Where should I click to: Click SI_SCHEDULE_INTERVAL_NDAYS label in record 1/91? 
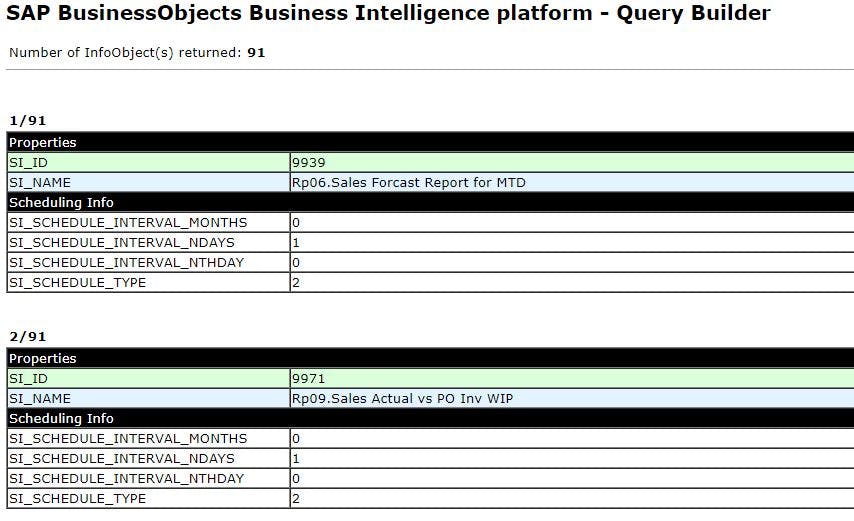pos(121,243)
